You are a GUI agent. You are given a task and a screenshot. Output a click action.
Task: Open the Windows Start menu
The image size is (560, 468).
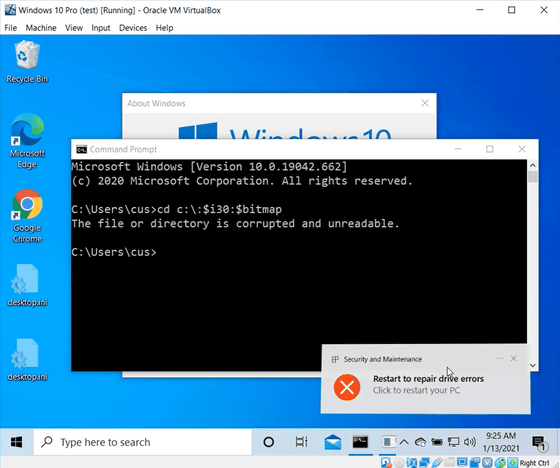pyautogui.click(x=16, y=442)
